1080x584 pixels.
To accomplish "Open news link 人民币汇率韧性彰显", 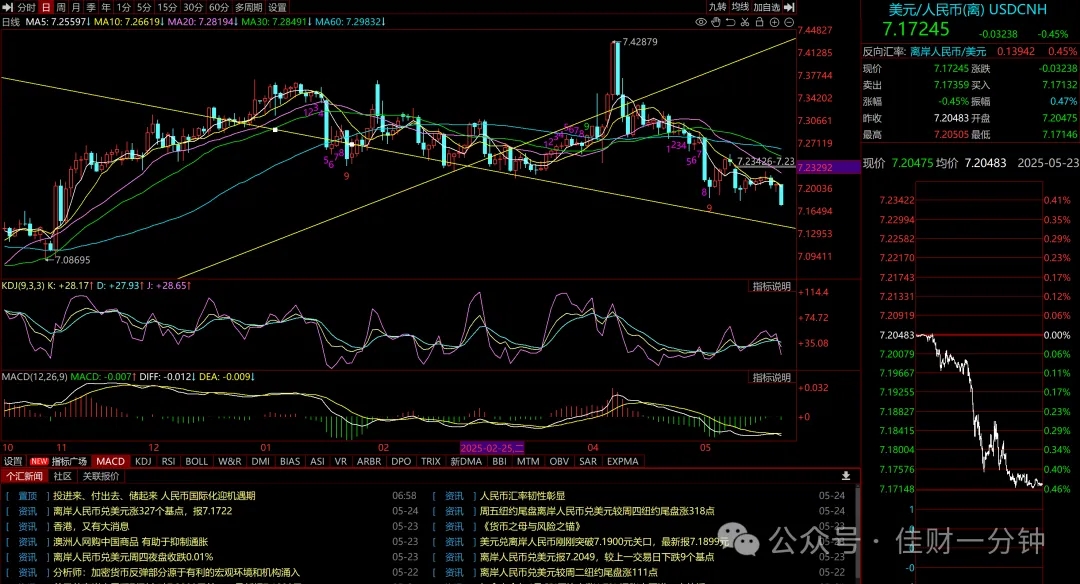I will pyautogui.click(x=522, y=496).
